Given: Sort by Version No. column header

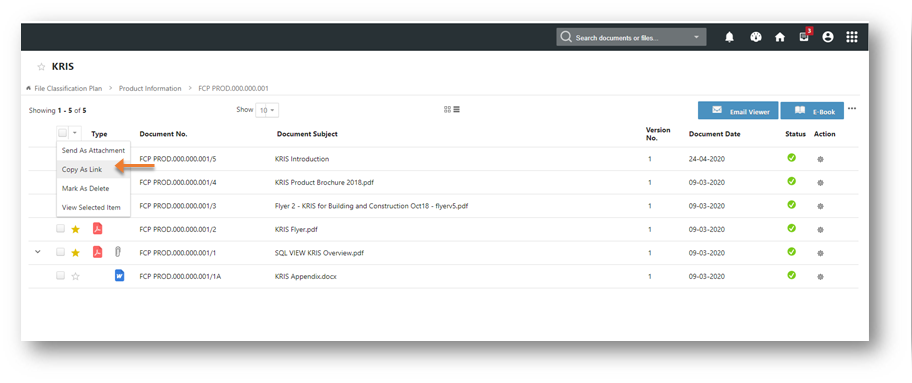Looking at the screenshot, I should [x=658, y=134].
